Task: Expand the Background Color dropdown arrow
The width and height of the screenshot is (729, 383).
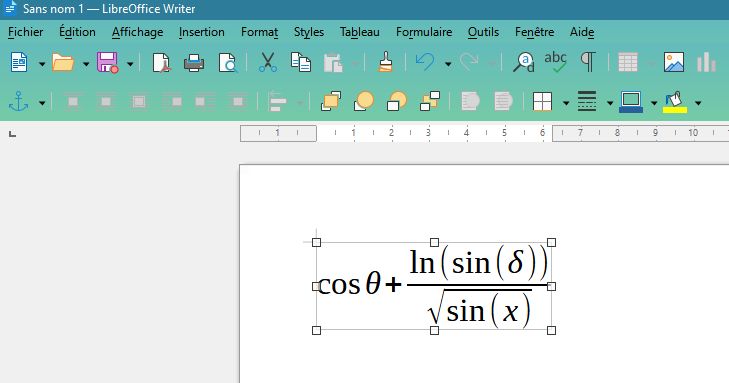Action: [x=698, y=103]
